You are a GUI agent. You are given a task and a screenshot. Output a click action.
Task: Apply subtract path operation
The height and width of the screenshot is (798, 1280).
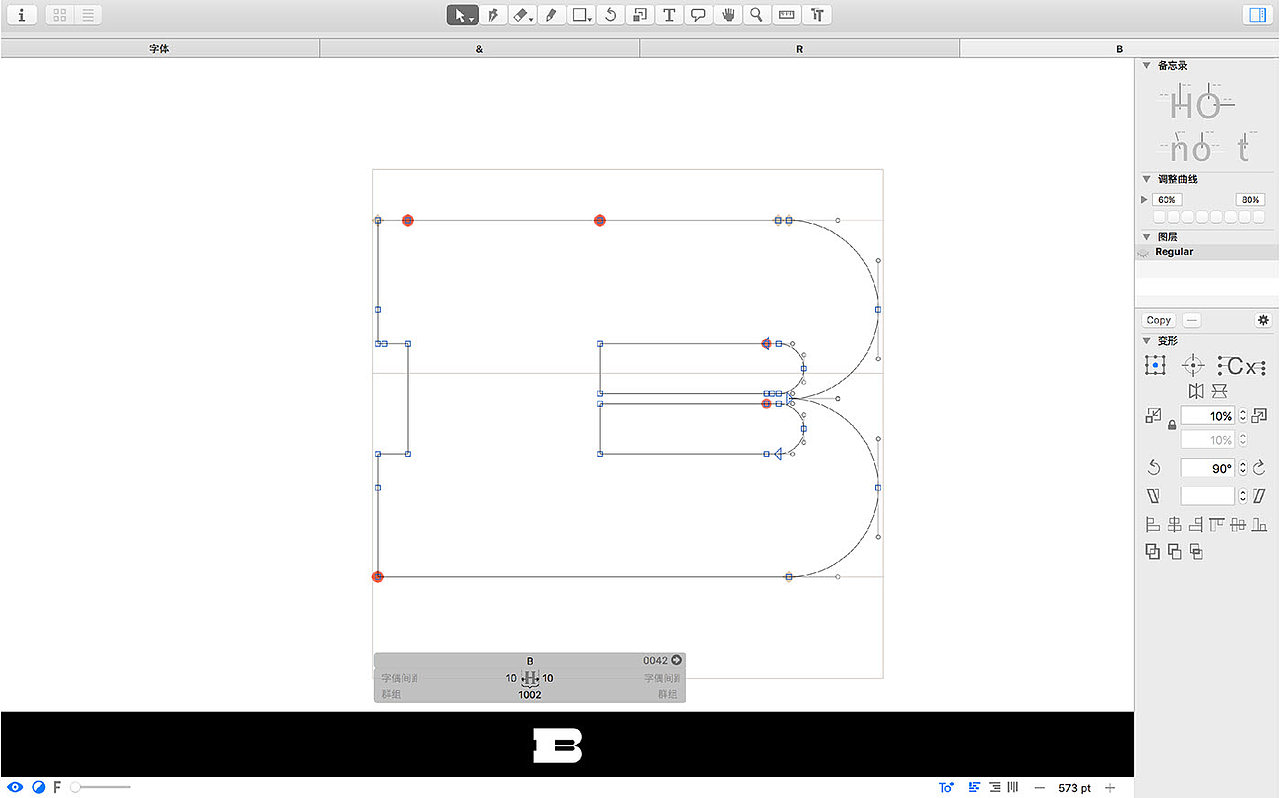pyautogui.click(x=1175, y=551)
